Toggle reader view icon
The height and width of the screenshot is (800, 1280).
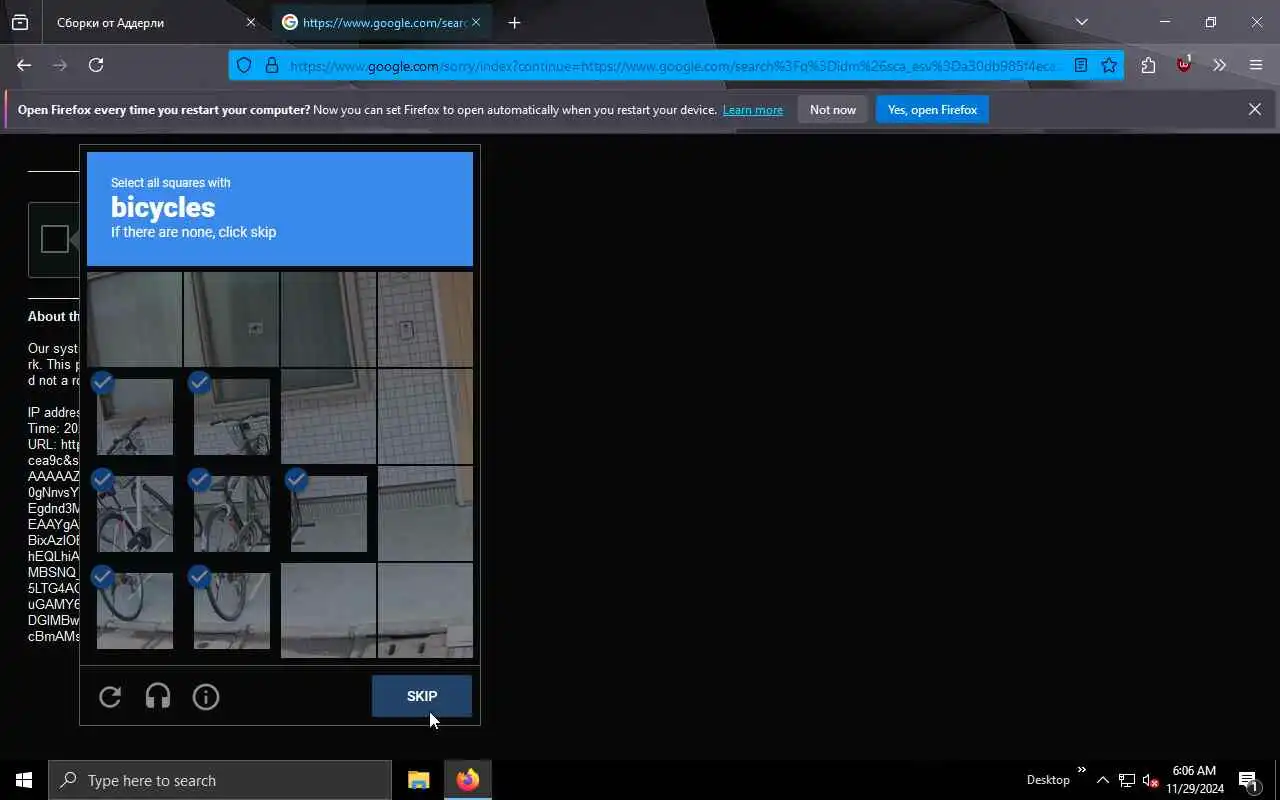tap(1081, 65)
